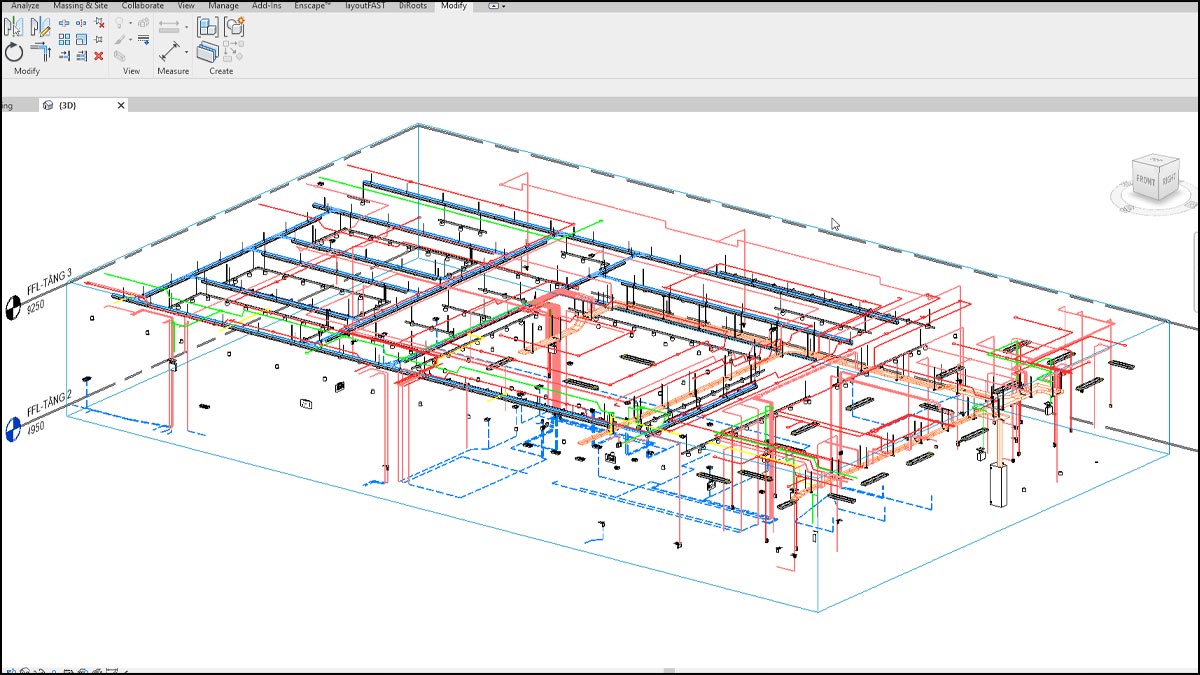Image resolution: width=1200 pixels, height=675 pixels.
Task: Click the Create Assembly icon
Action: (x=208, y=27)
